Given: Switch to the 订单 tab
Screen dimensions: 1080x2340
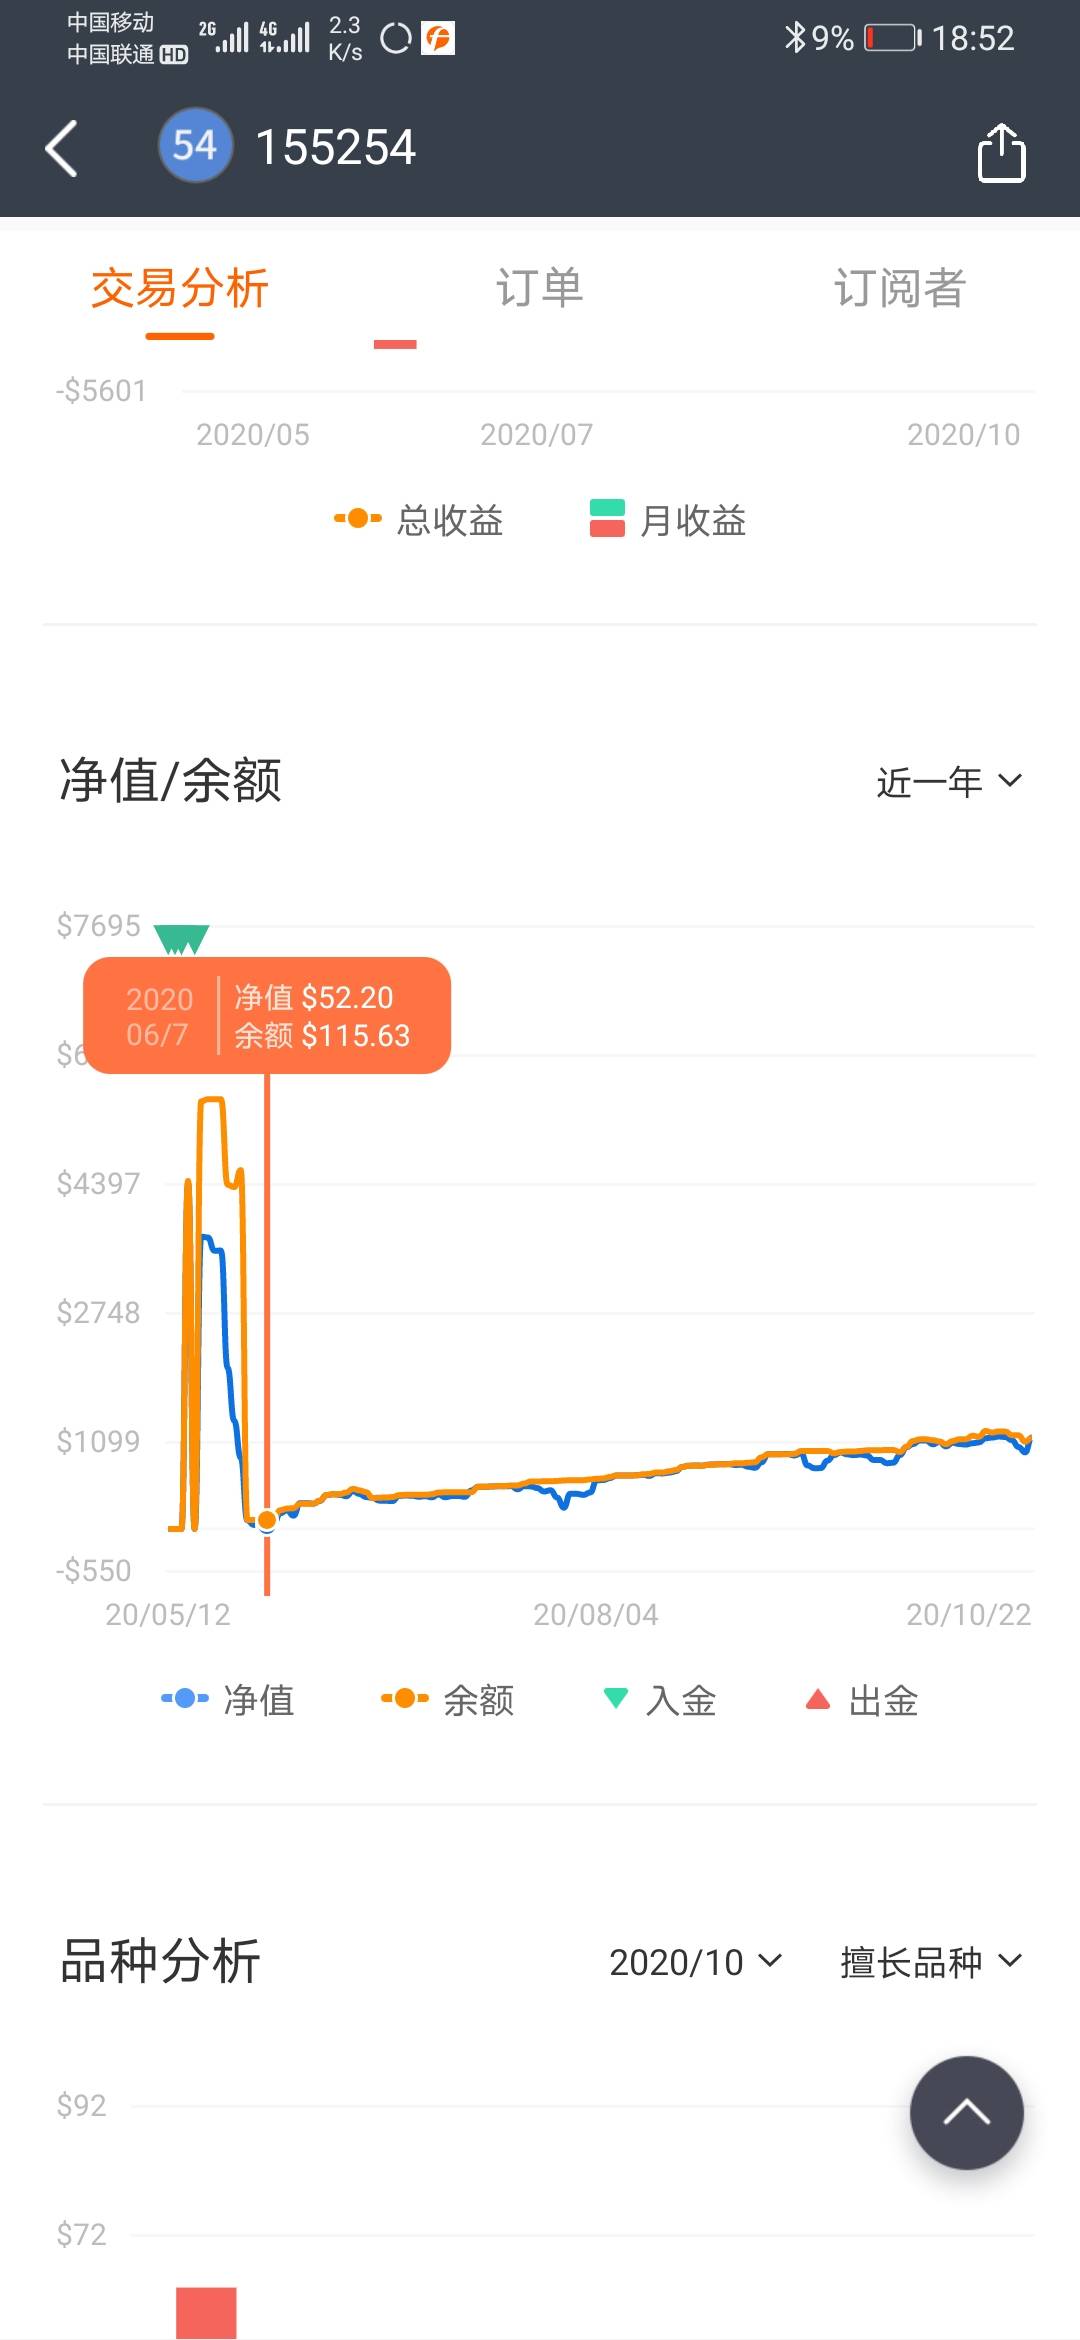Looking at the screenshot, I should 540,288.
